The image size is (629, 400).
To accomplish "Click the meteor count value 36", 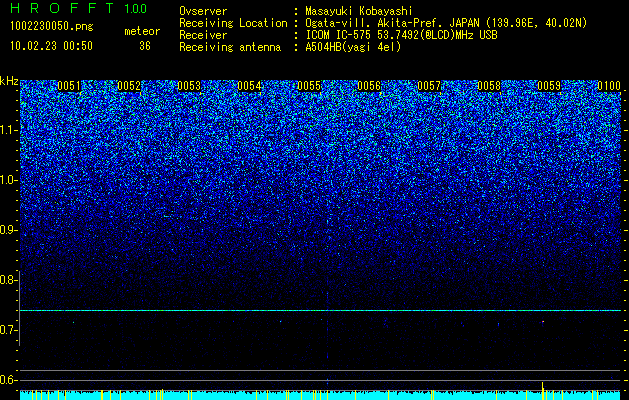I will [x=145, y=46].
